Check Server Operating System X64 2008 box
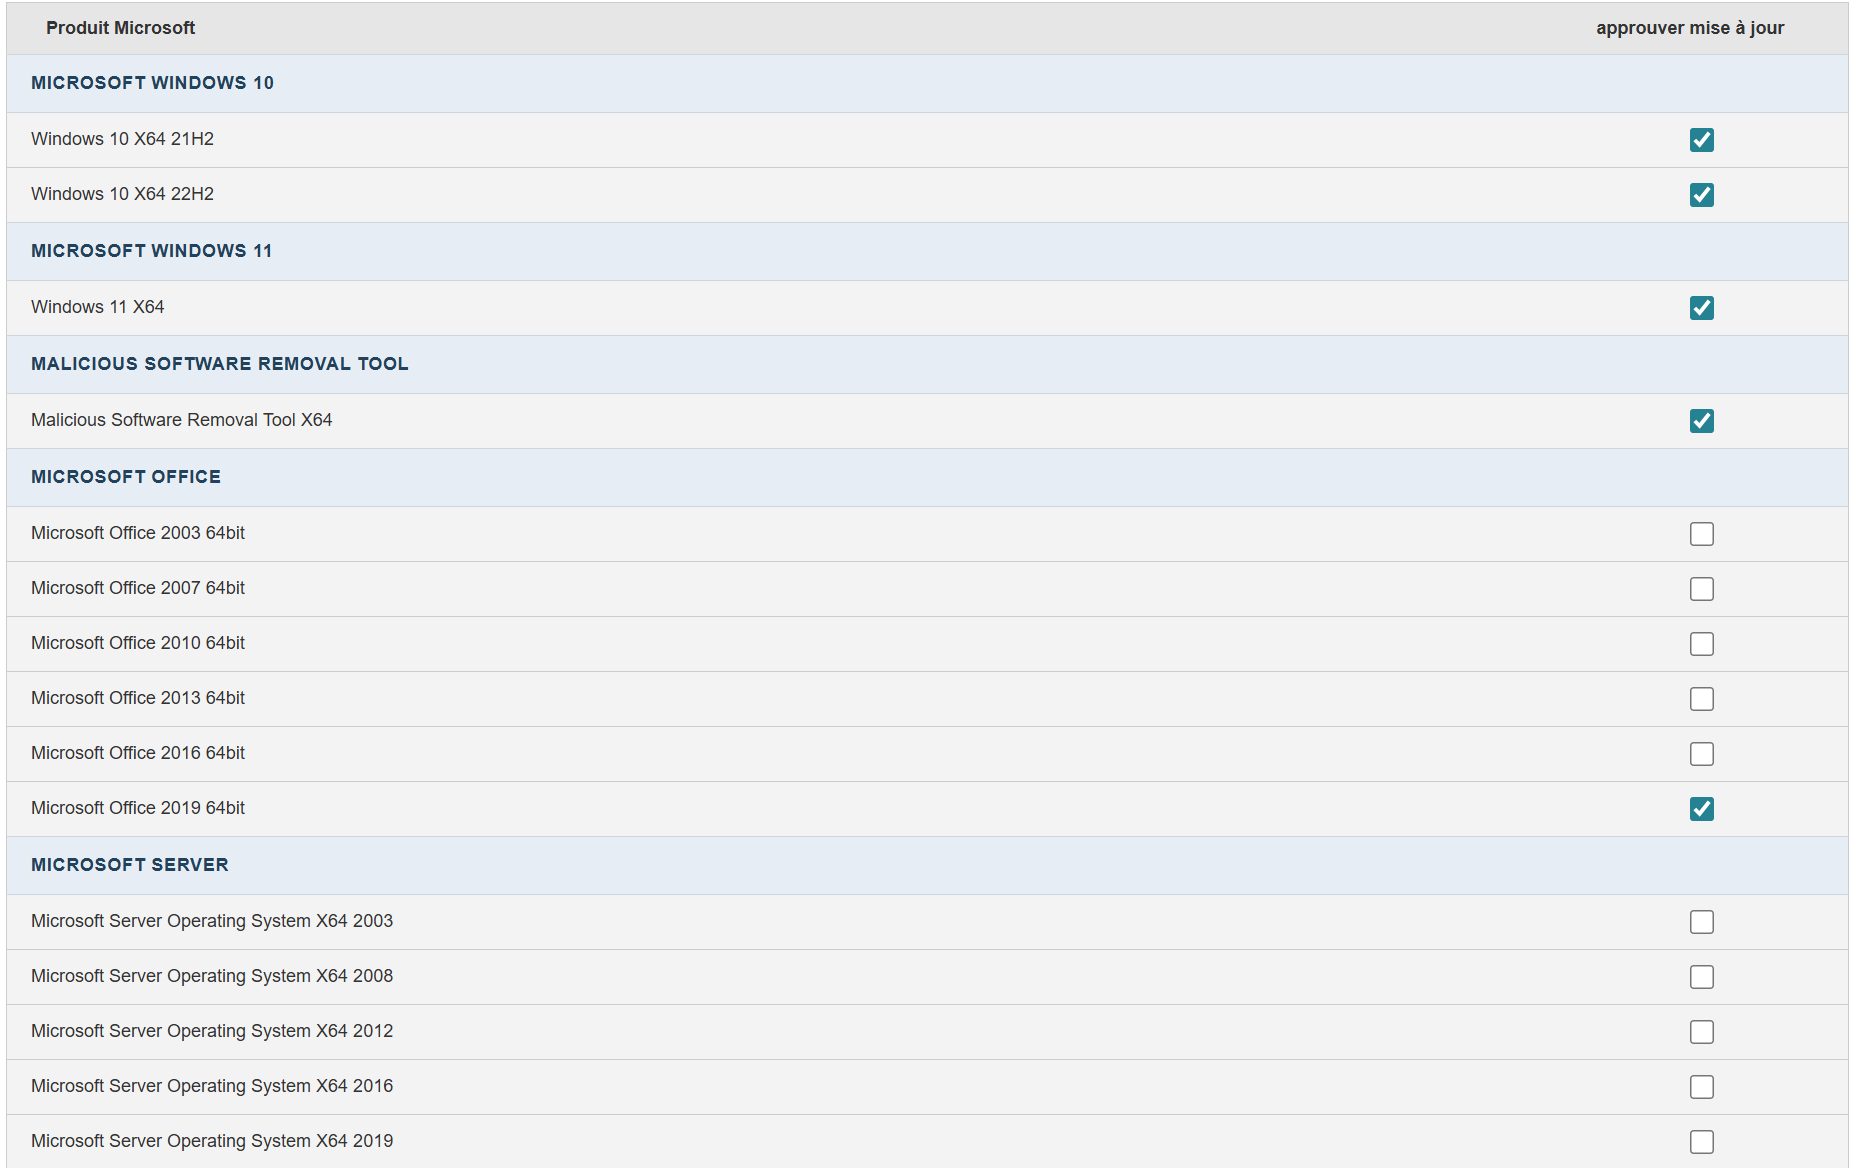 [1701, 977]
